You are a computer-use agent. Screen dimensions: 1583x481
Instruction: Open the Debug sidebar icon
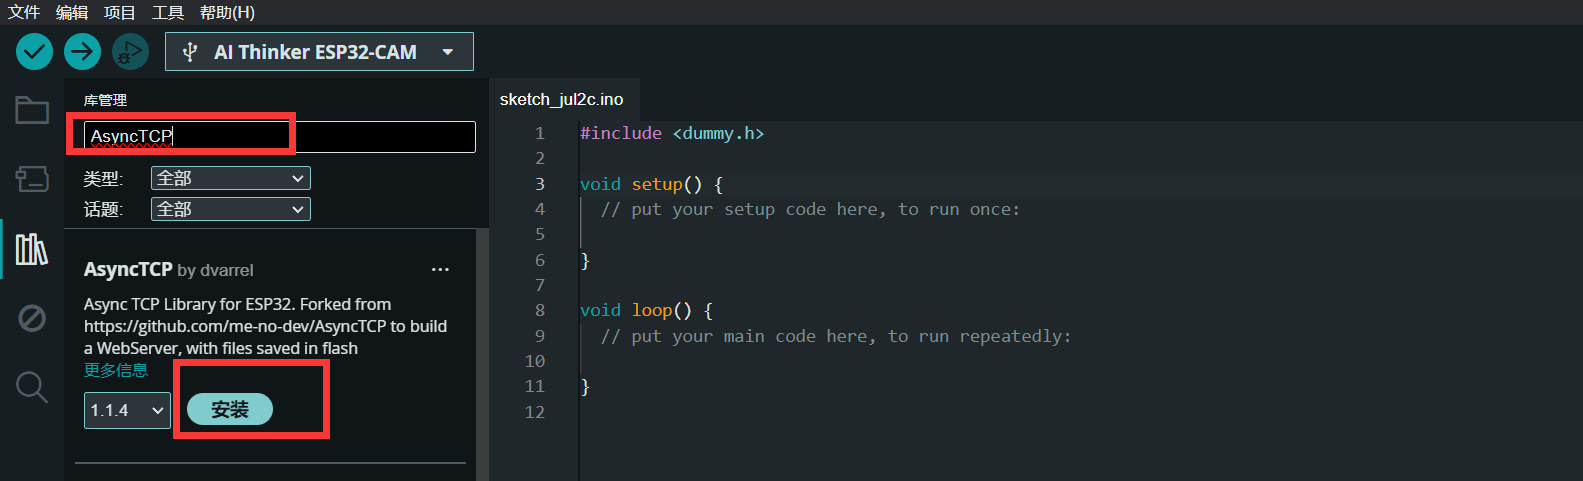32,318
